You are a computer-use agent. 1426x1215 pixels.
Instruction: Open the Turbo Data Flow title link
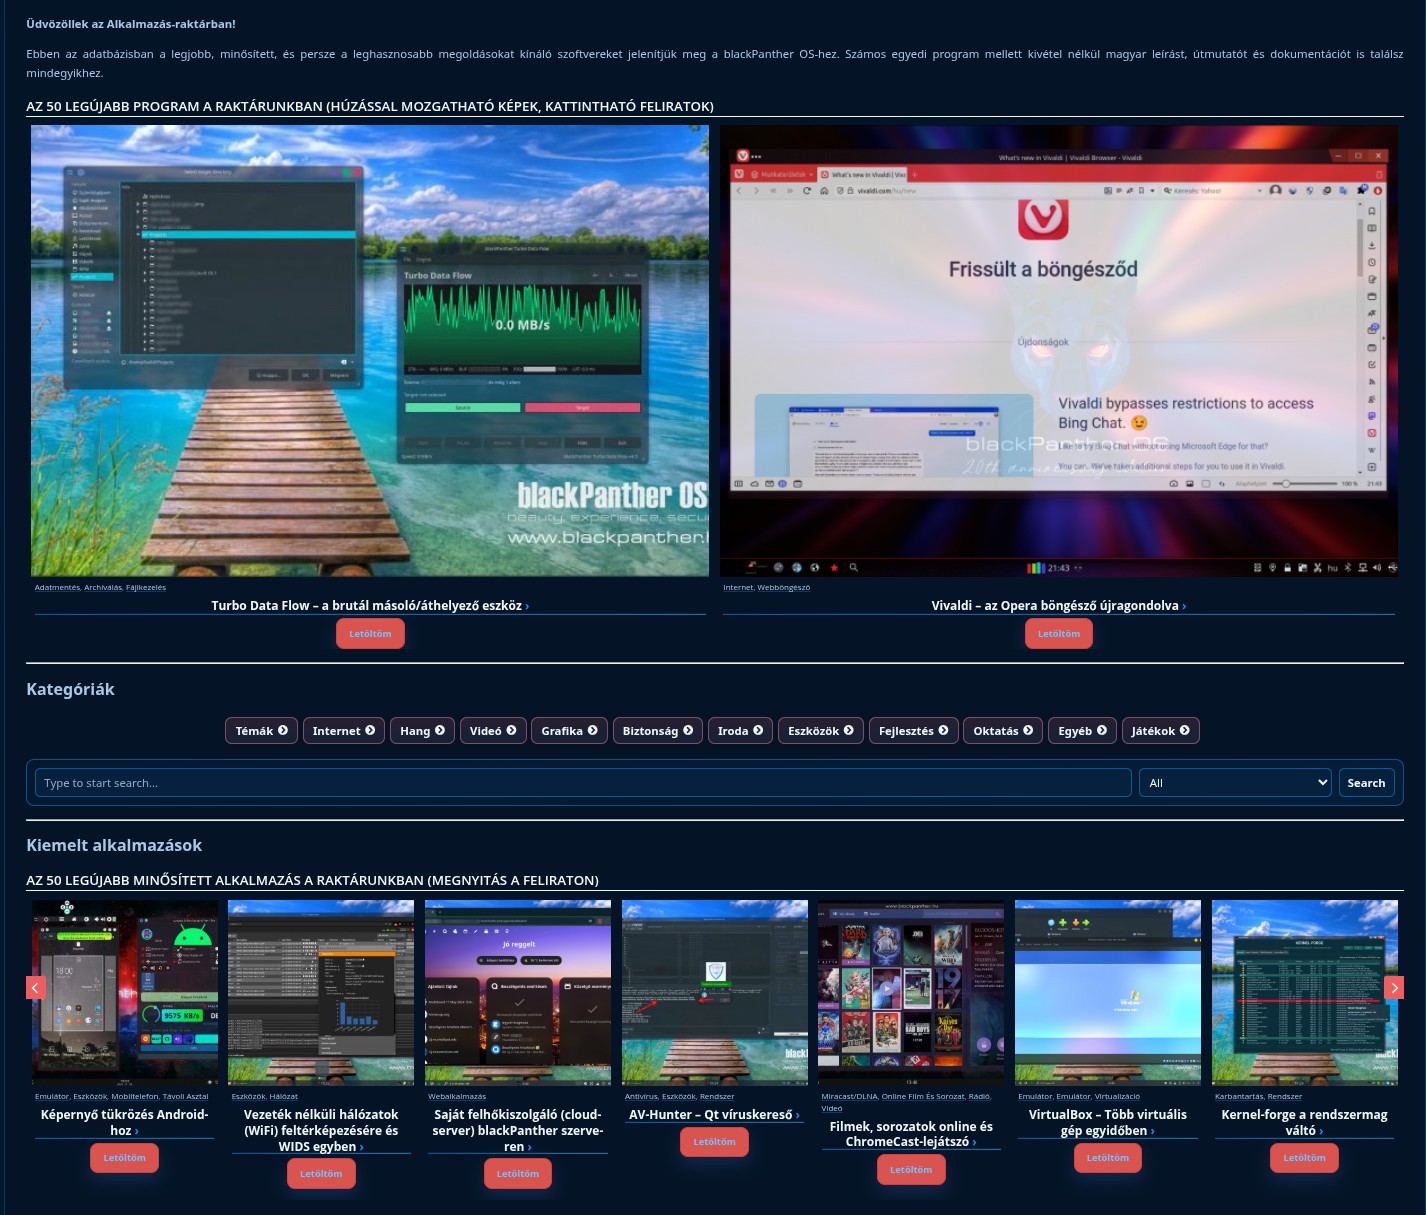[370, 605]
